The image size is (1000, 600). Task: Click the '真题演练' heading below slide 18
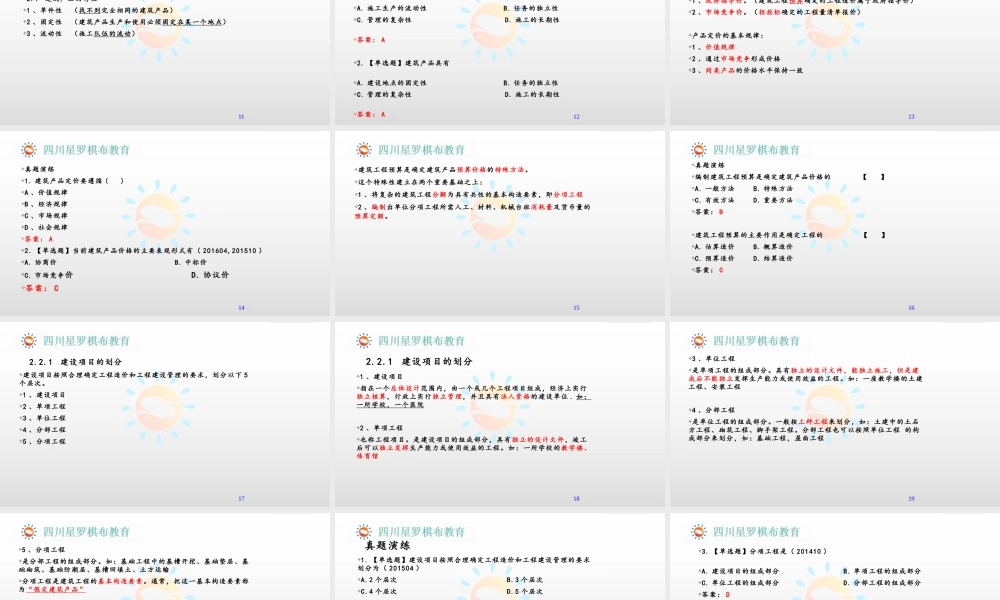[388, 546]
